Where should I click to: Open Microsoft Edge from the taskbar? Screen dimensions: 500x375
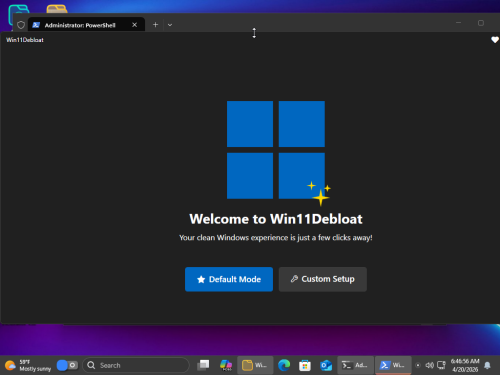click(x=284, y=365)
